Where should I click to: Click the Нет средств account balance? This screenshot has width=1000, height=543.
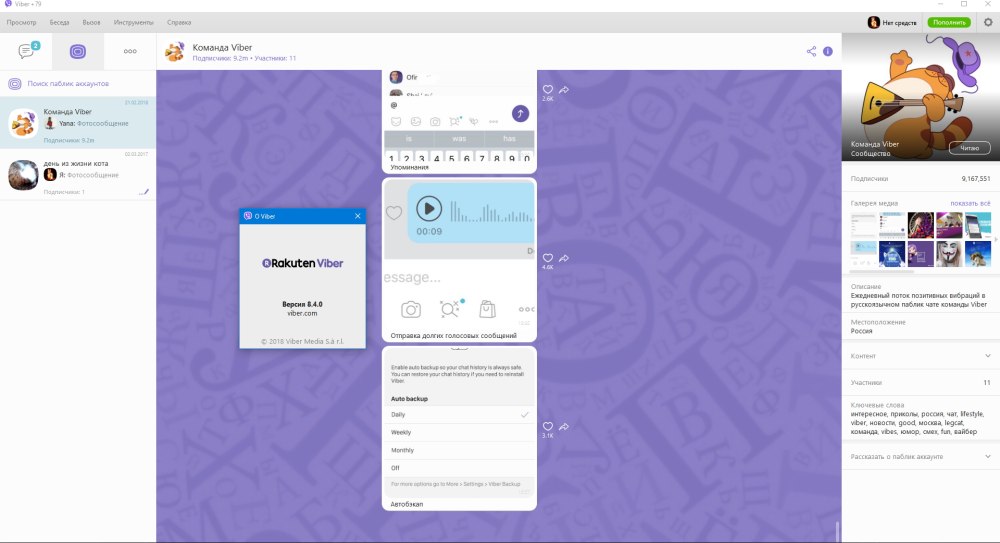coord(892,22)
